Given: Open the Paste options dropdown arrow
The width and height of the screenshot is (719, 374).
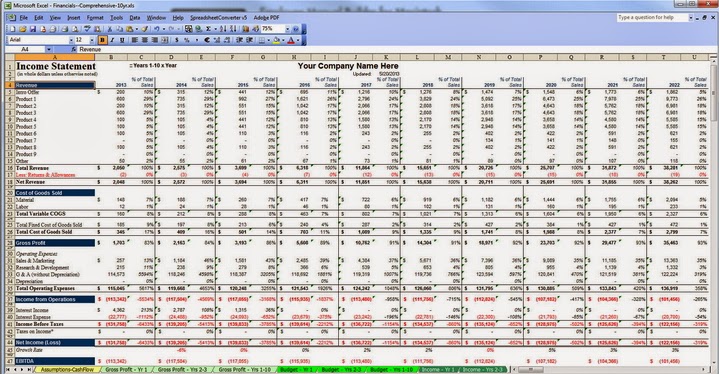Looking at the screenshot, I should (x=137, y=29).
